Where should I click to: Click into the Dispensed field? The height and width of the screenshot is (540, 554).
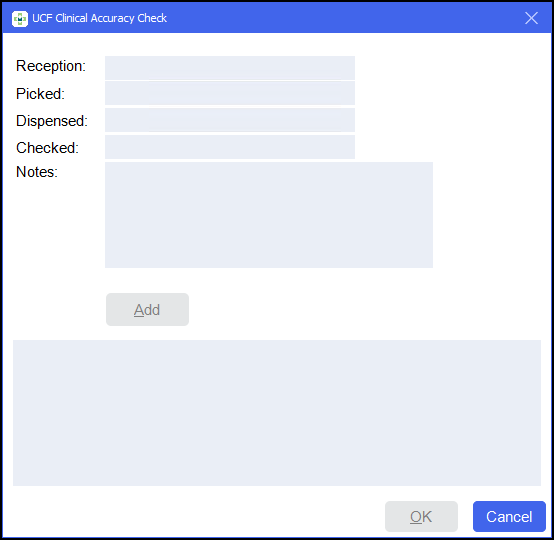point(230,120)
